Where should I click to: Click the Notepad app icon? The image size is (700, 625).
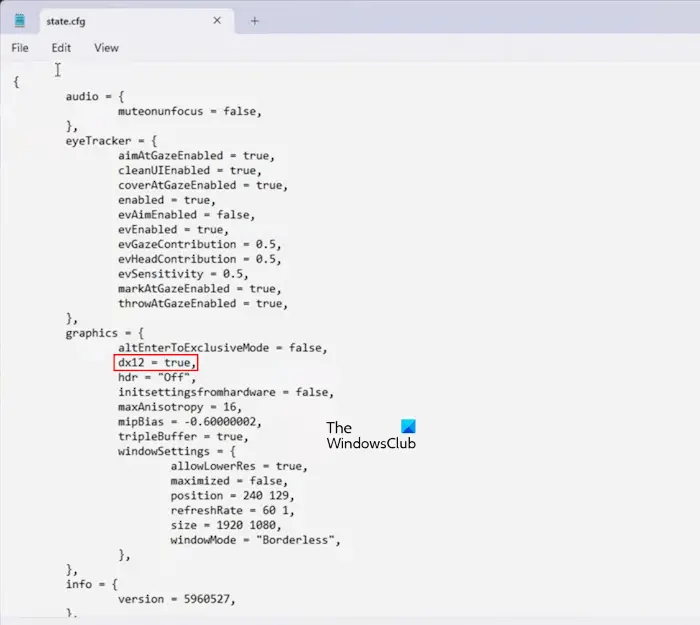point(19,21)
